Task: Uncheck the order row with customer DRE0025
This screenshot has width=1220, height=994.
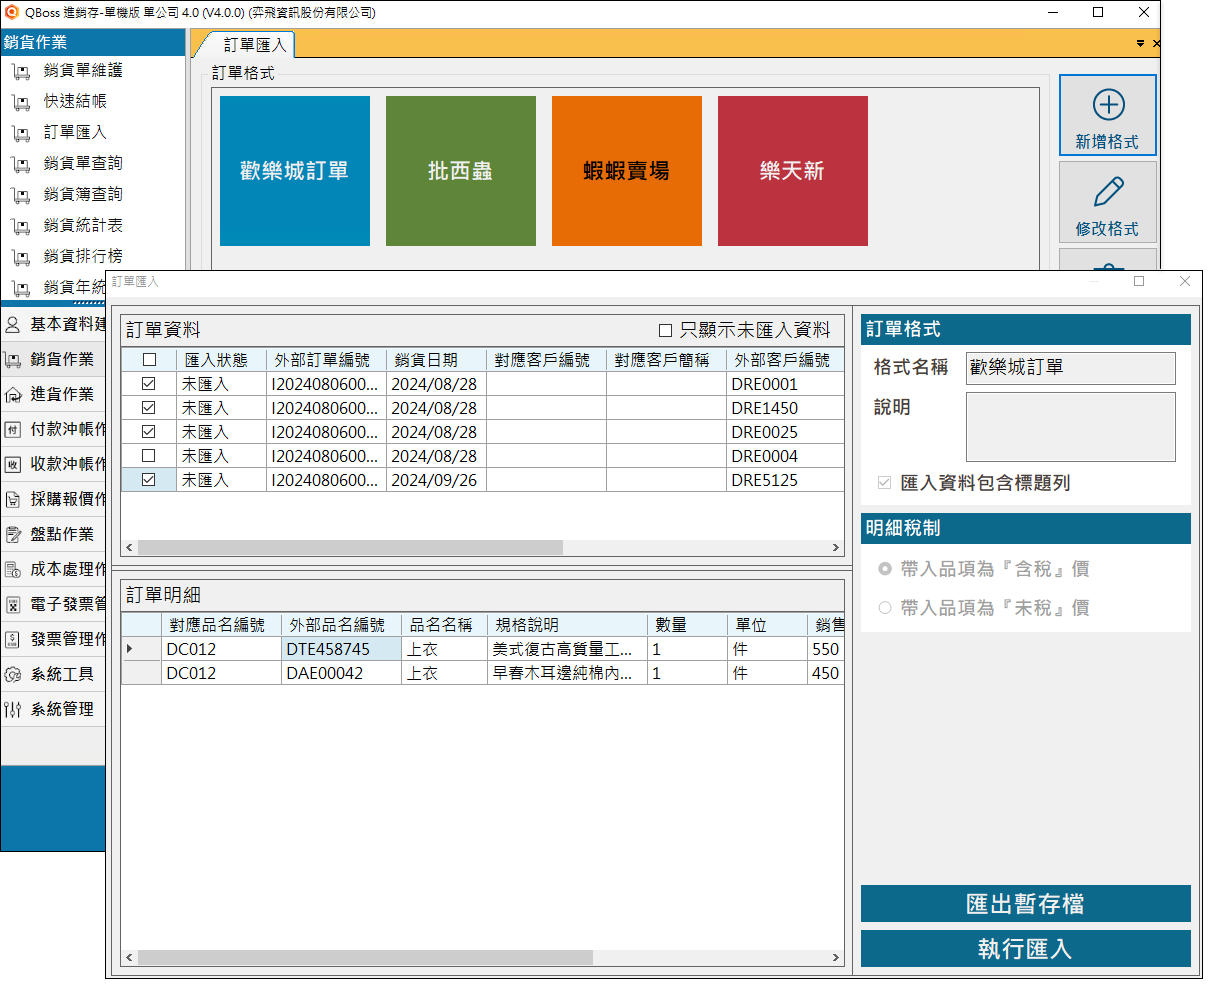Action: (149, 432)
